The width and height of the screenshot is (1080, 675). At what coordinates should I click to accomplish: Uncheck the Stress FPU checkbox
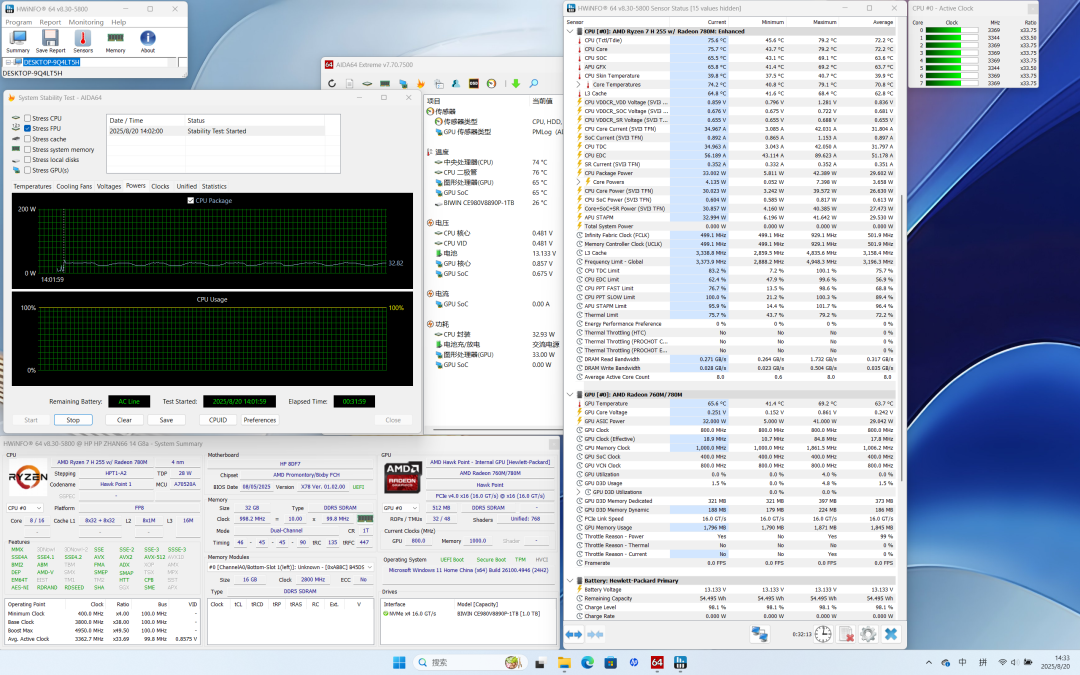pos(28,129)
